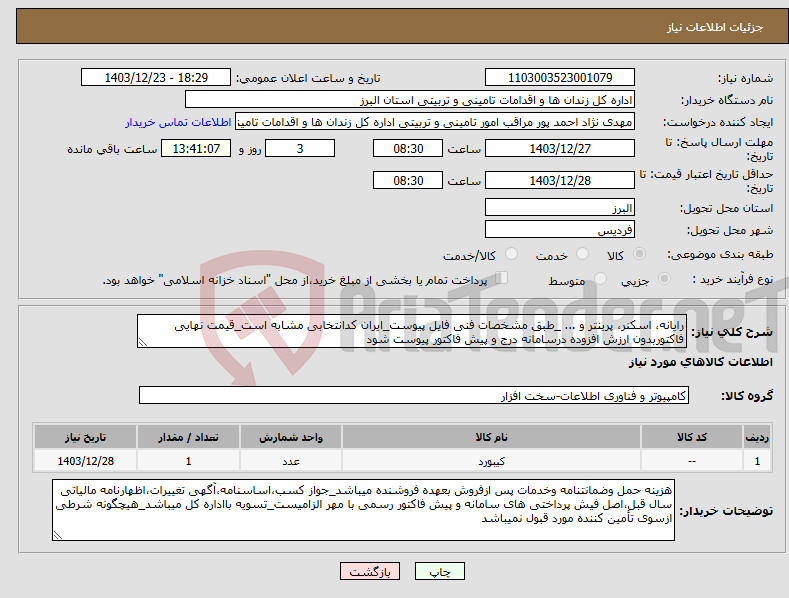Click the request creator name field
Viewport: 789px width, 598px height.
(435, 122)
